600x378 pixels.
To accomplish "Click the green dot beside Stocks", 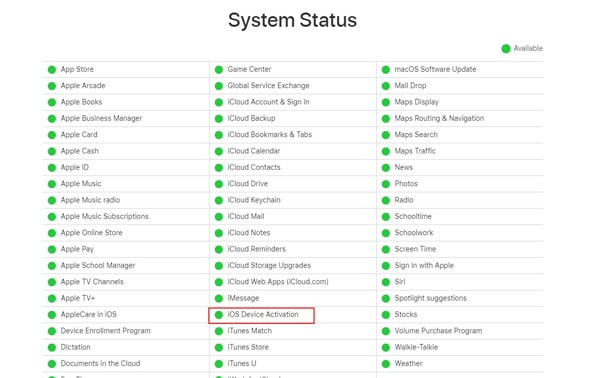I will [386, 315].
